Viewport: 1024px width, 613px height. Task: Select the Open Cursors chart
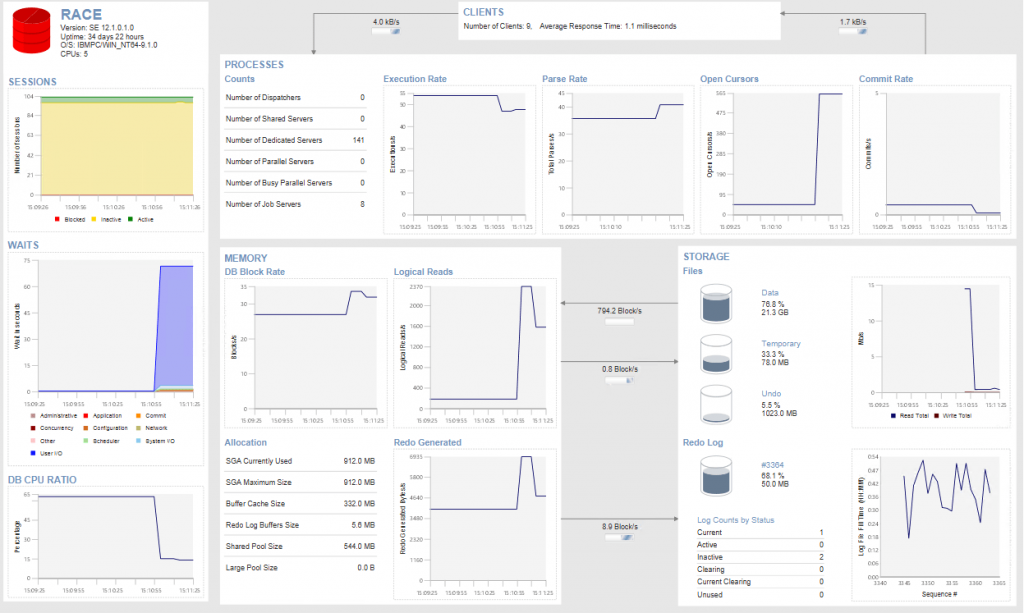(x=776, y=159)
